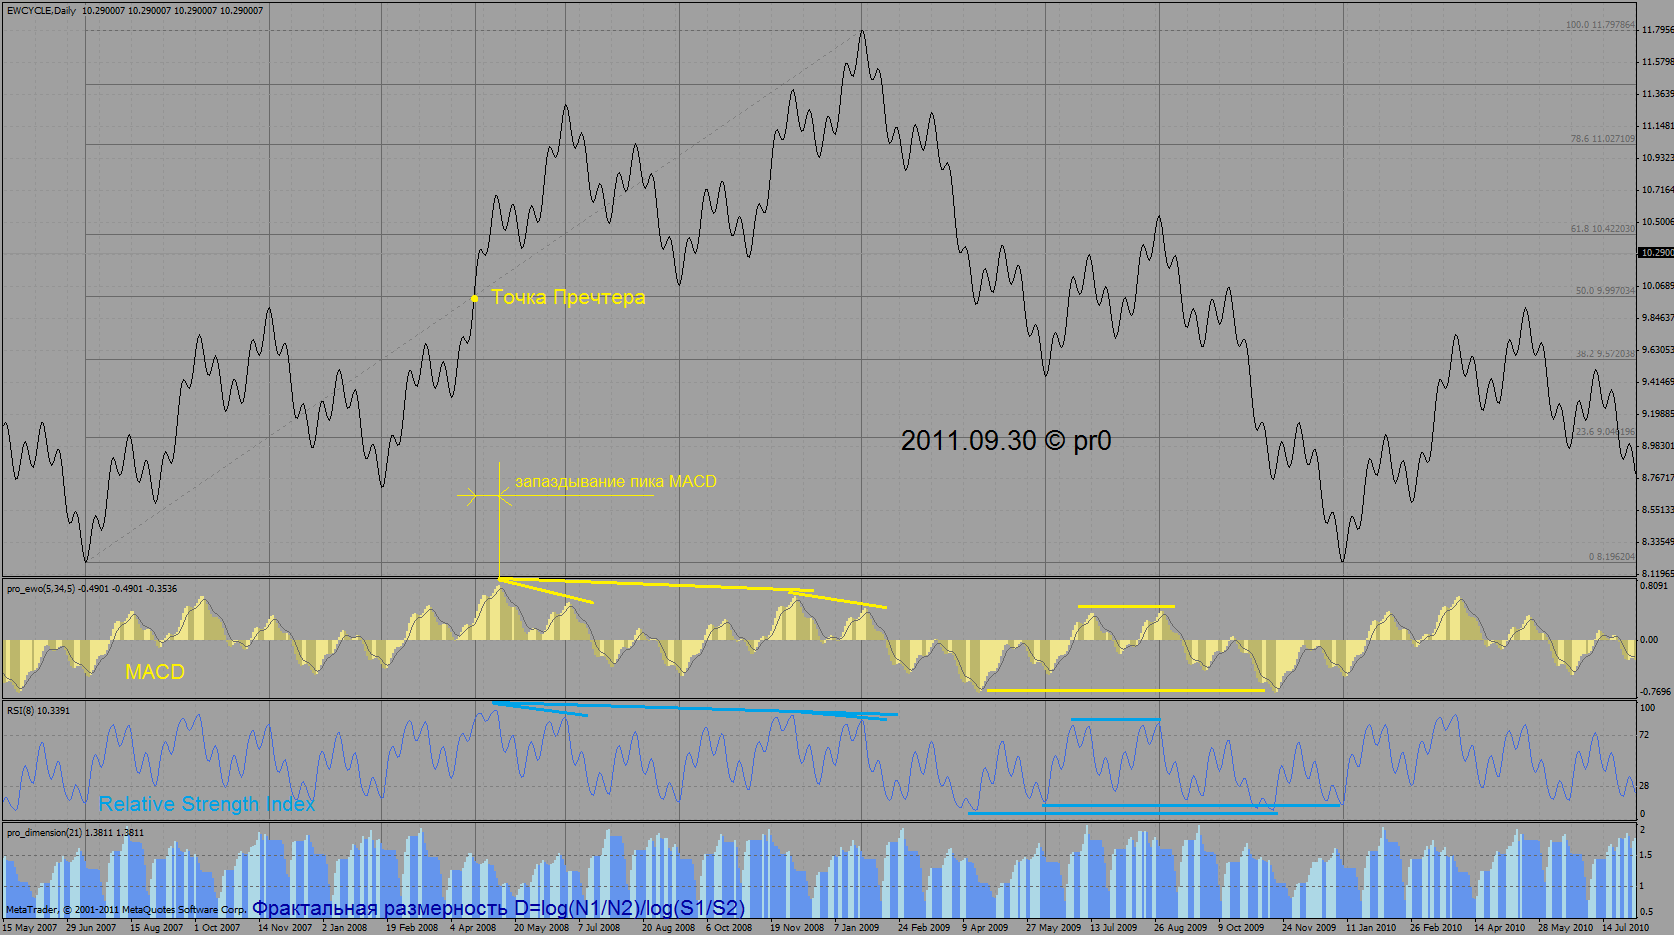Select short yellow horizontal line above MACD peaks
1674x935 pixels.
pos(1126,606)
